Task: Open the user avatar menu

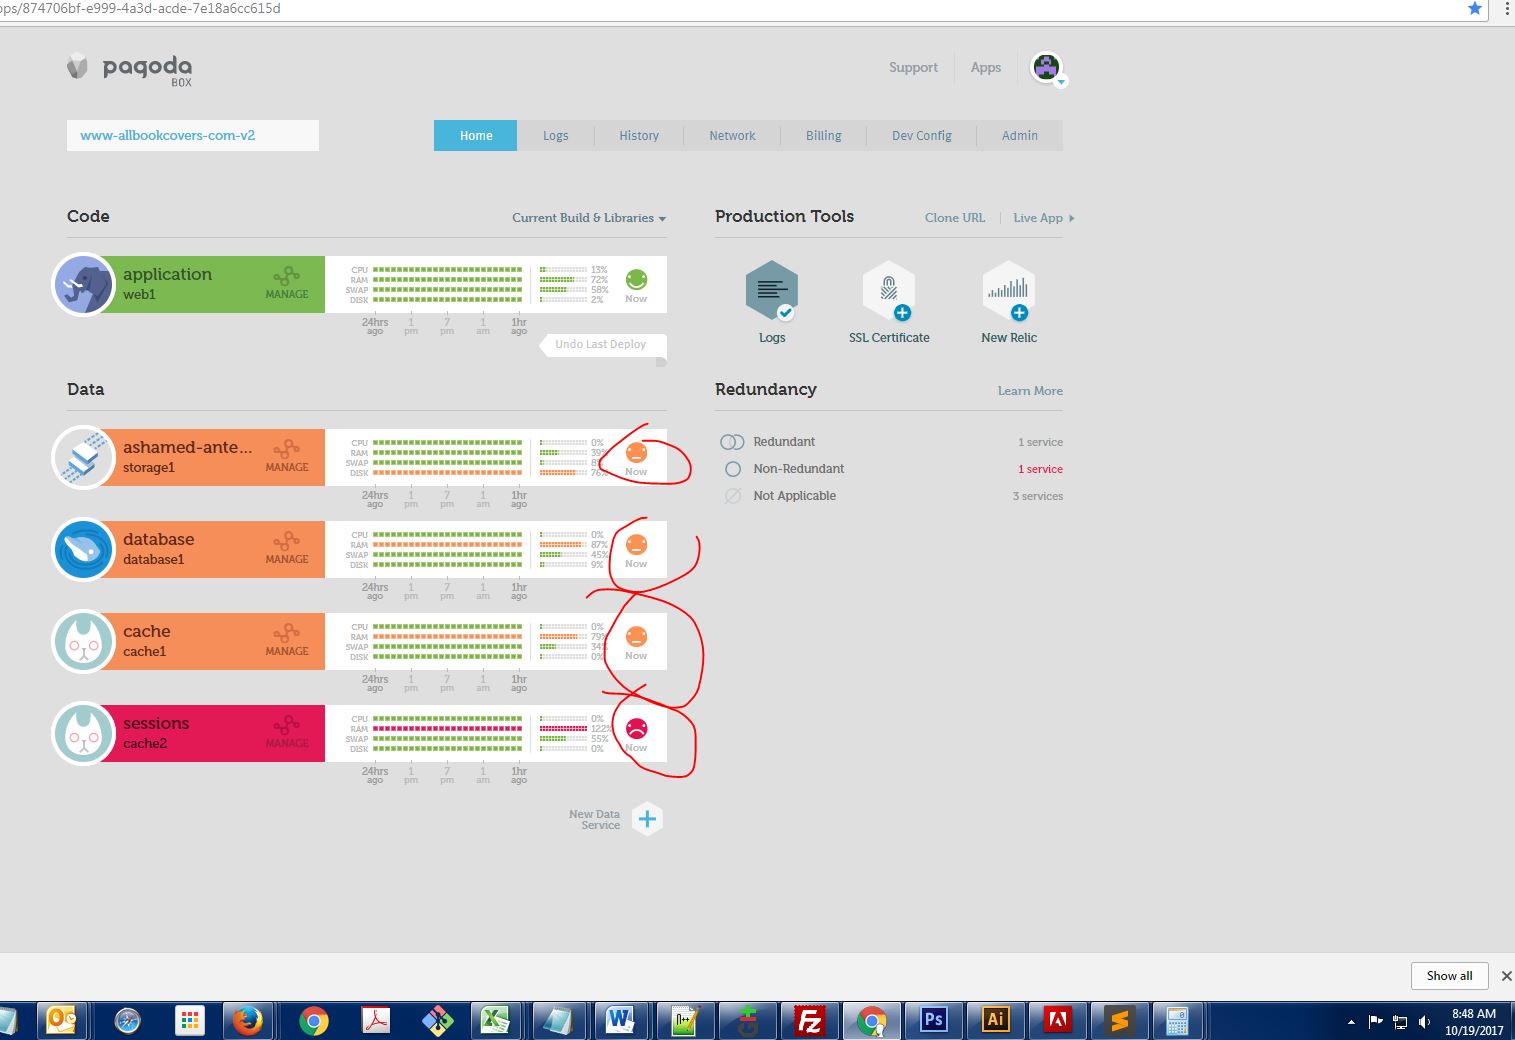Action: (1047, 68)
